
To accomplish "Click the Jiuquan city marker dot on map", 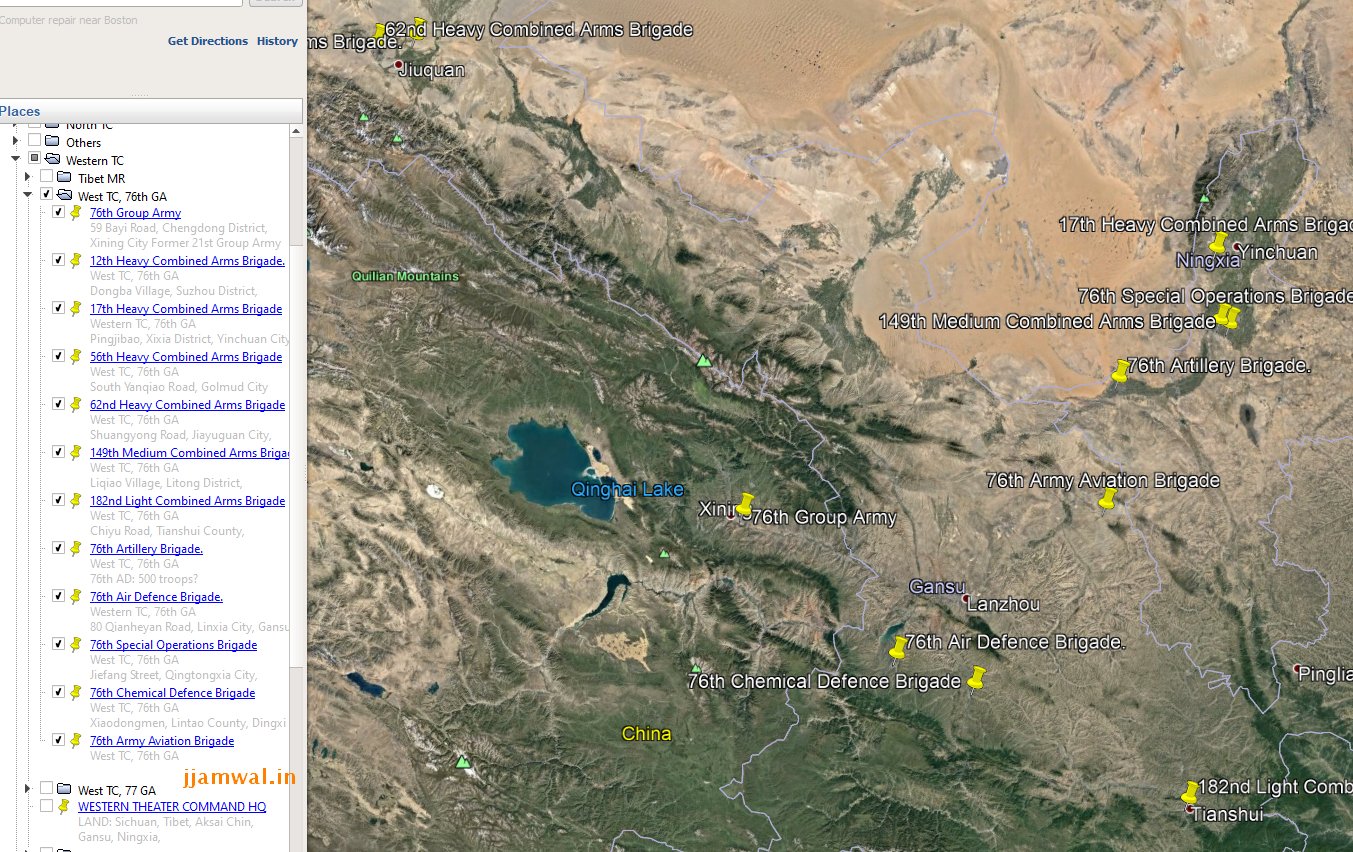I will (399, 65).
